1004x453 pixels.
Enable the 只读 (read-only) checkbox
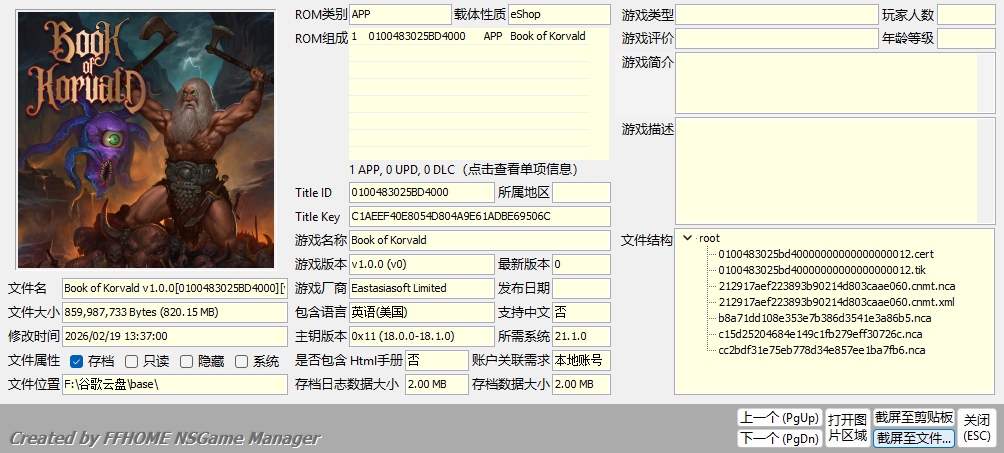tap(132, 361)
